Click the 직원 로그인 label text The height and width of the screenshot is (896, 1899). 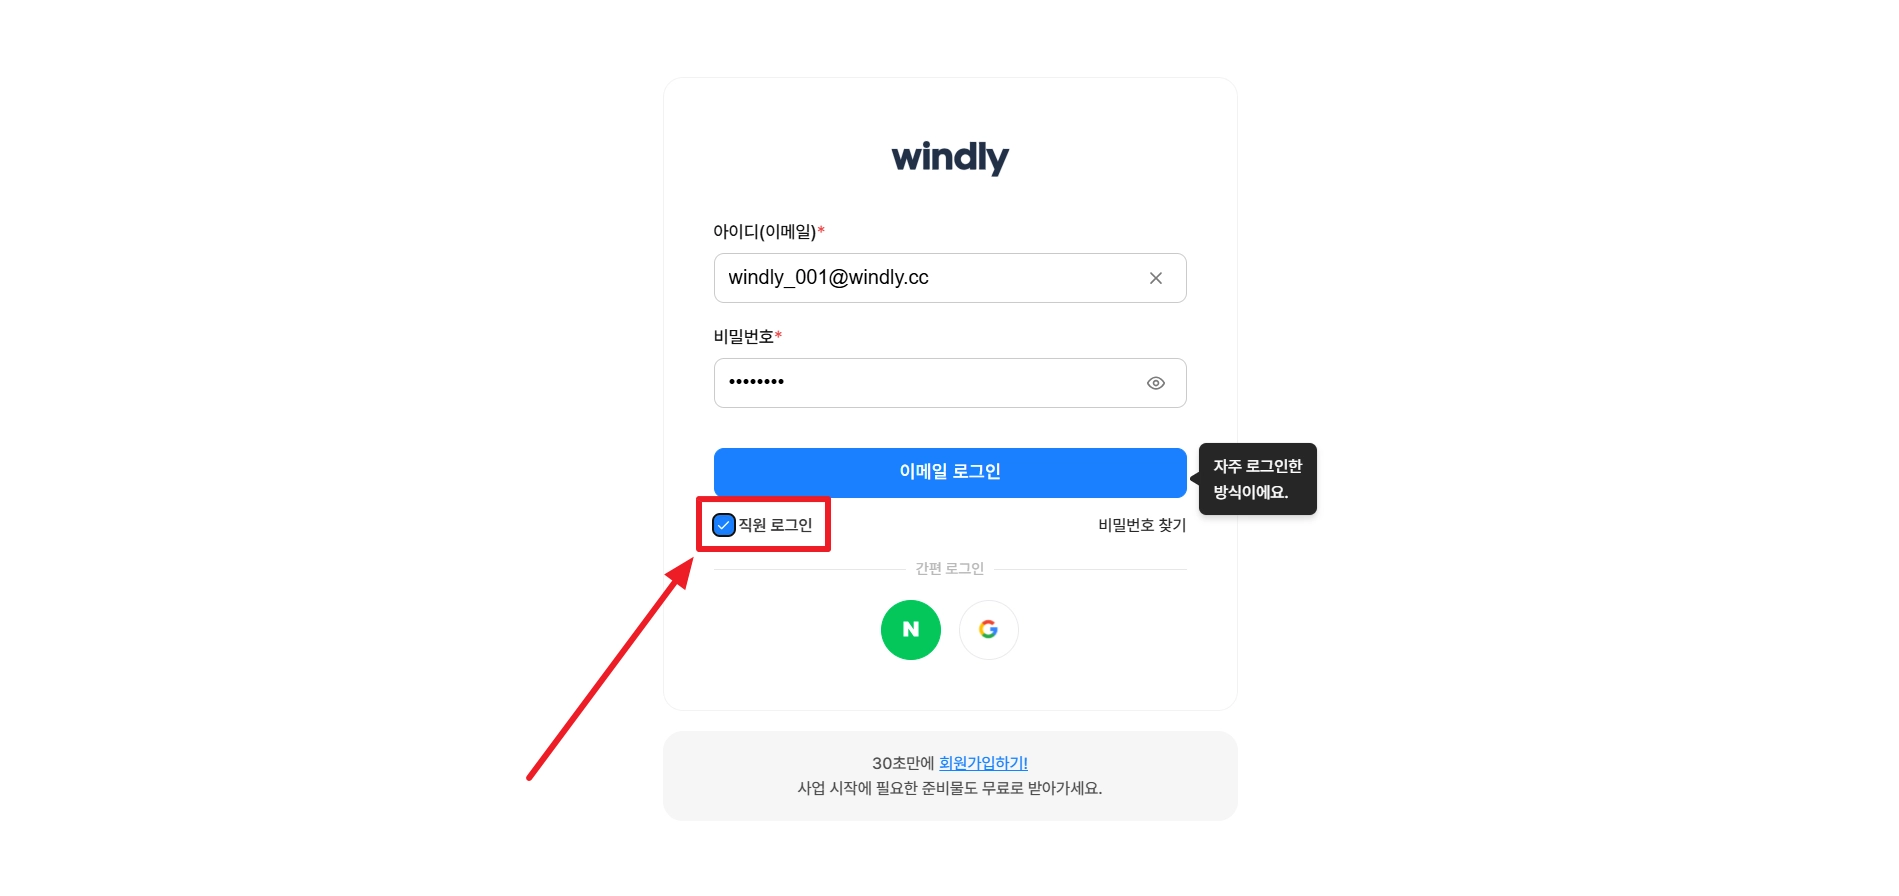(x=775, y=525)
